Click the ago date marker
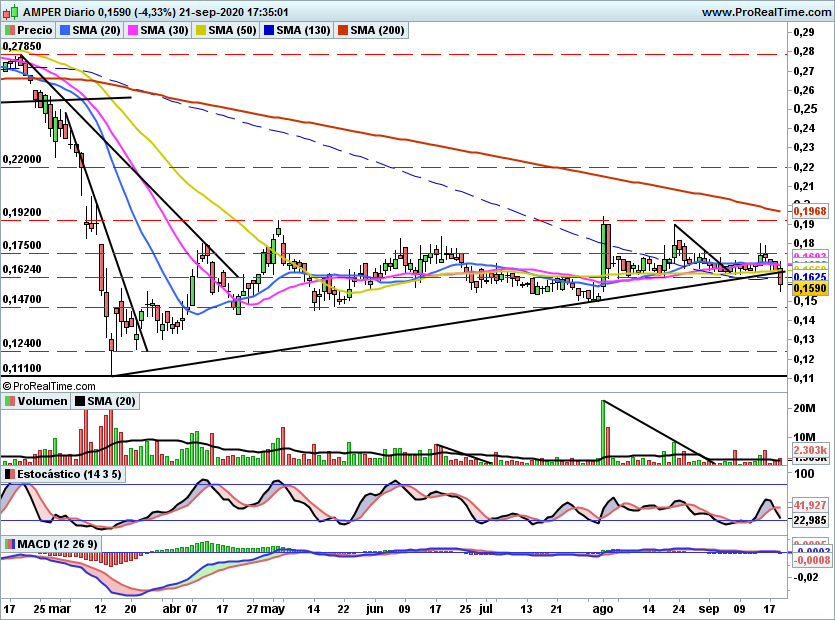835x620 pixels. [x=603, y=609]
